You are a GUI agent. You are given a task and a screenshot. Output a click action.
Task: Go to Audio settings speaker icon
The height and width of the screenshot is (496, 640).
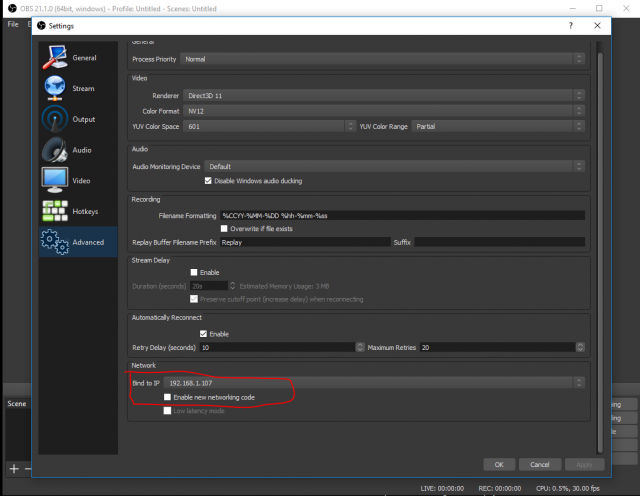point(55,150)
